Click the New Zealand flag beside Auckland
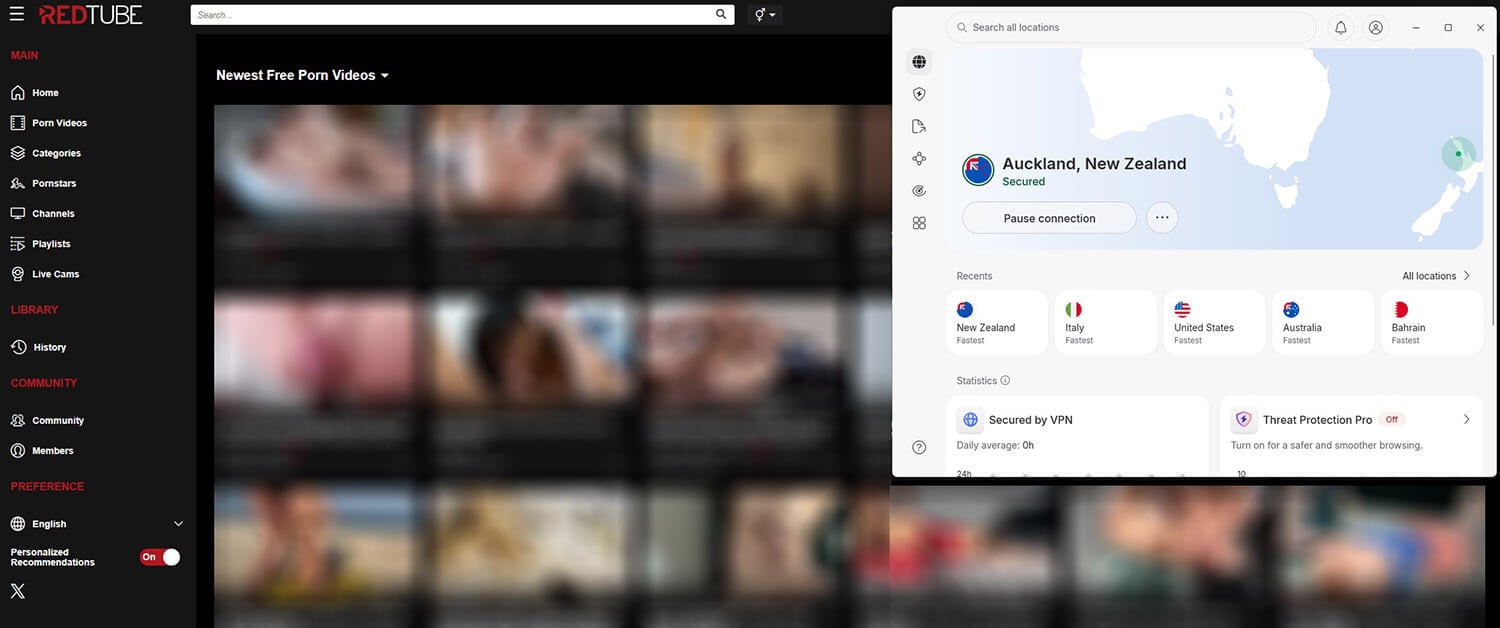This screenshot has width=1500, height=628. click(978, 170)
